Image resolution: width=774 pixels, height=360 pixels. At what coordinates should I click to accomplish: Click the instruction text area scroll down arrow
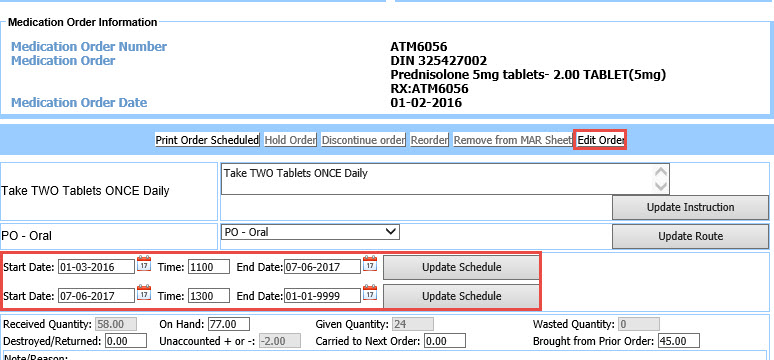click(661, 186)
